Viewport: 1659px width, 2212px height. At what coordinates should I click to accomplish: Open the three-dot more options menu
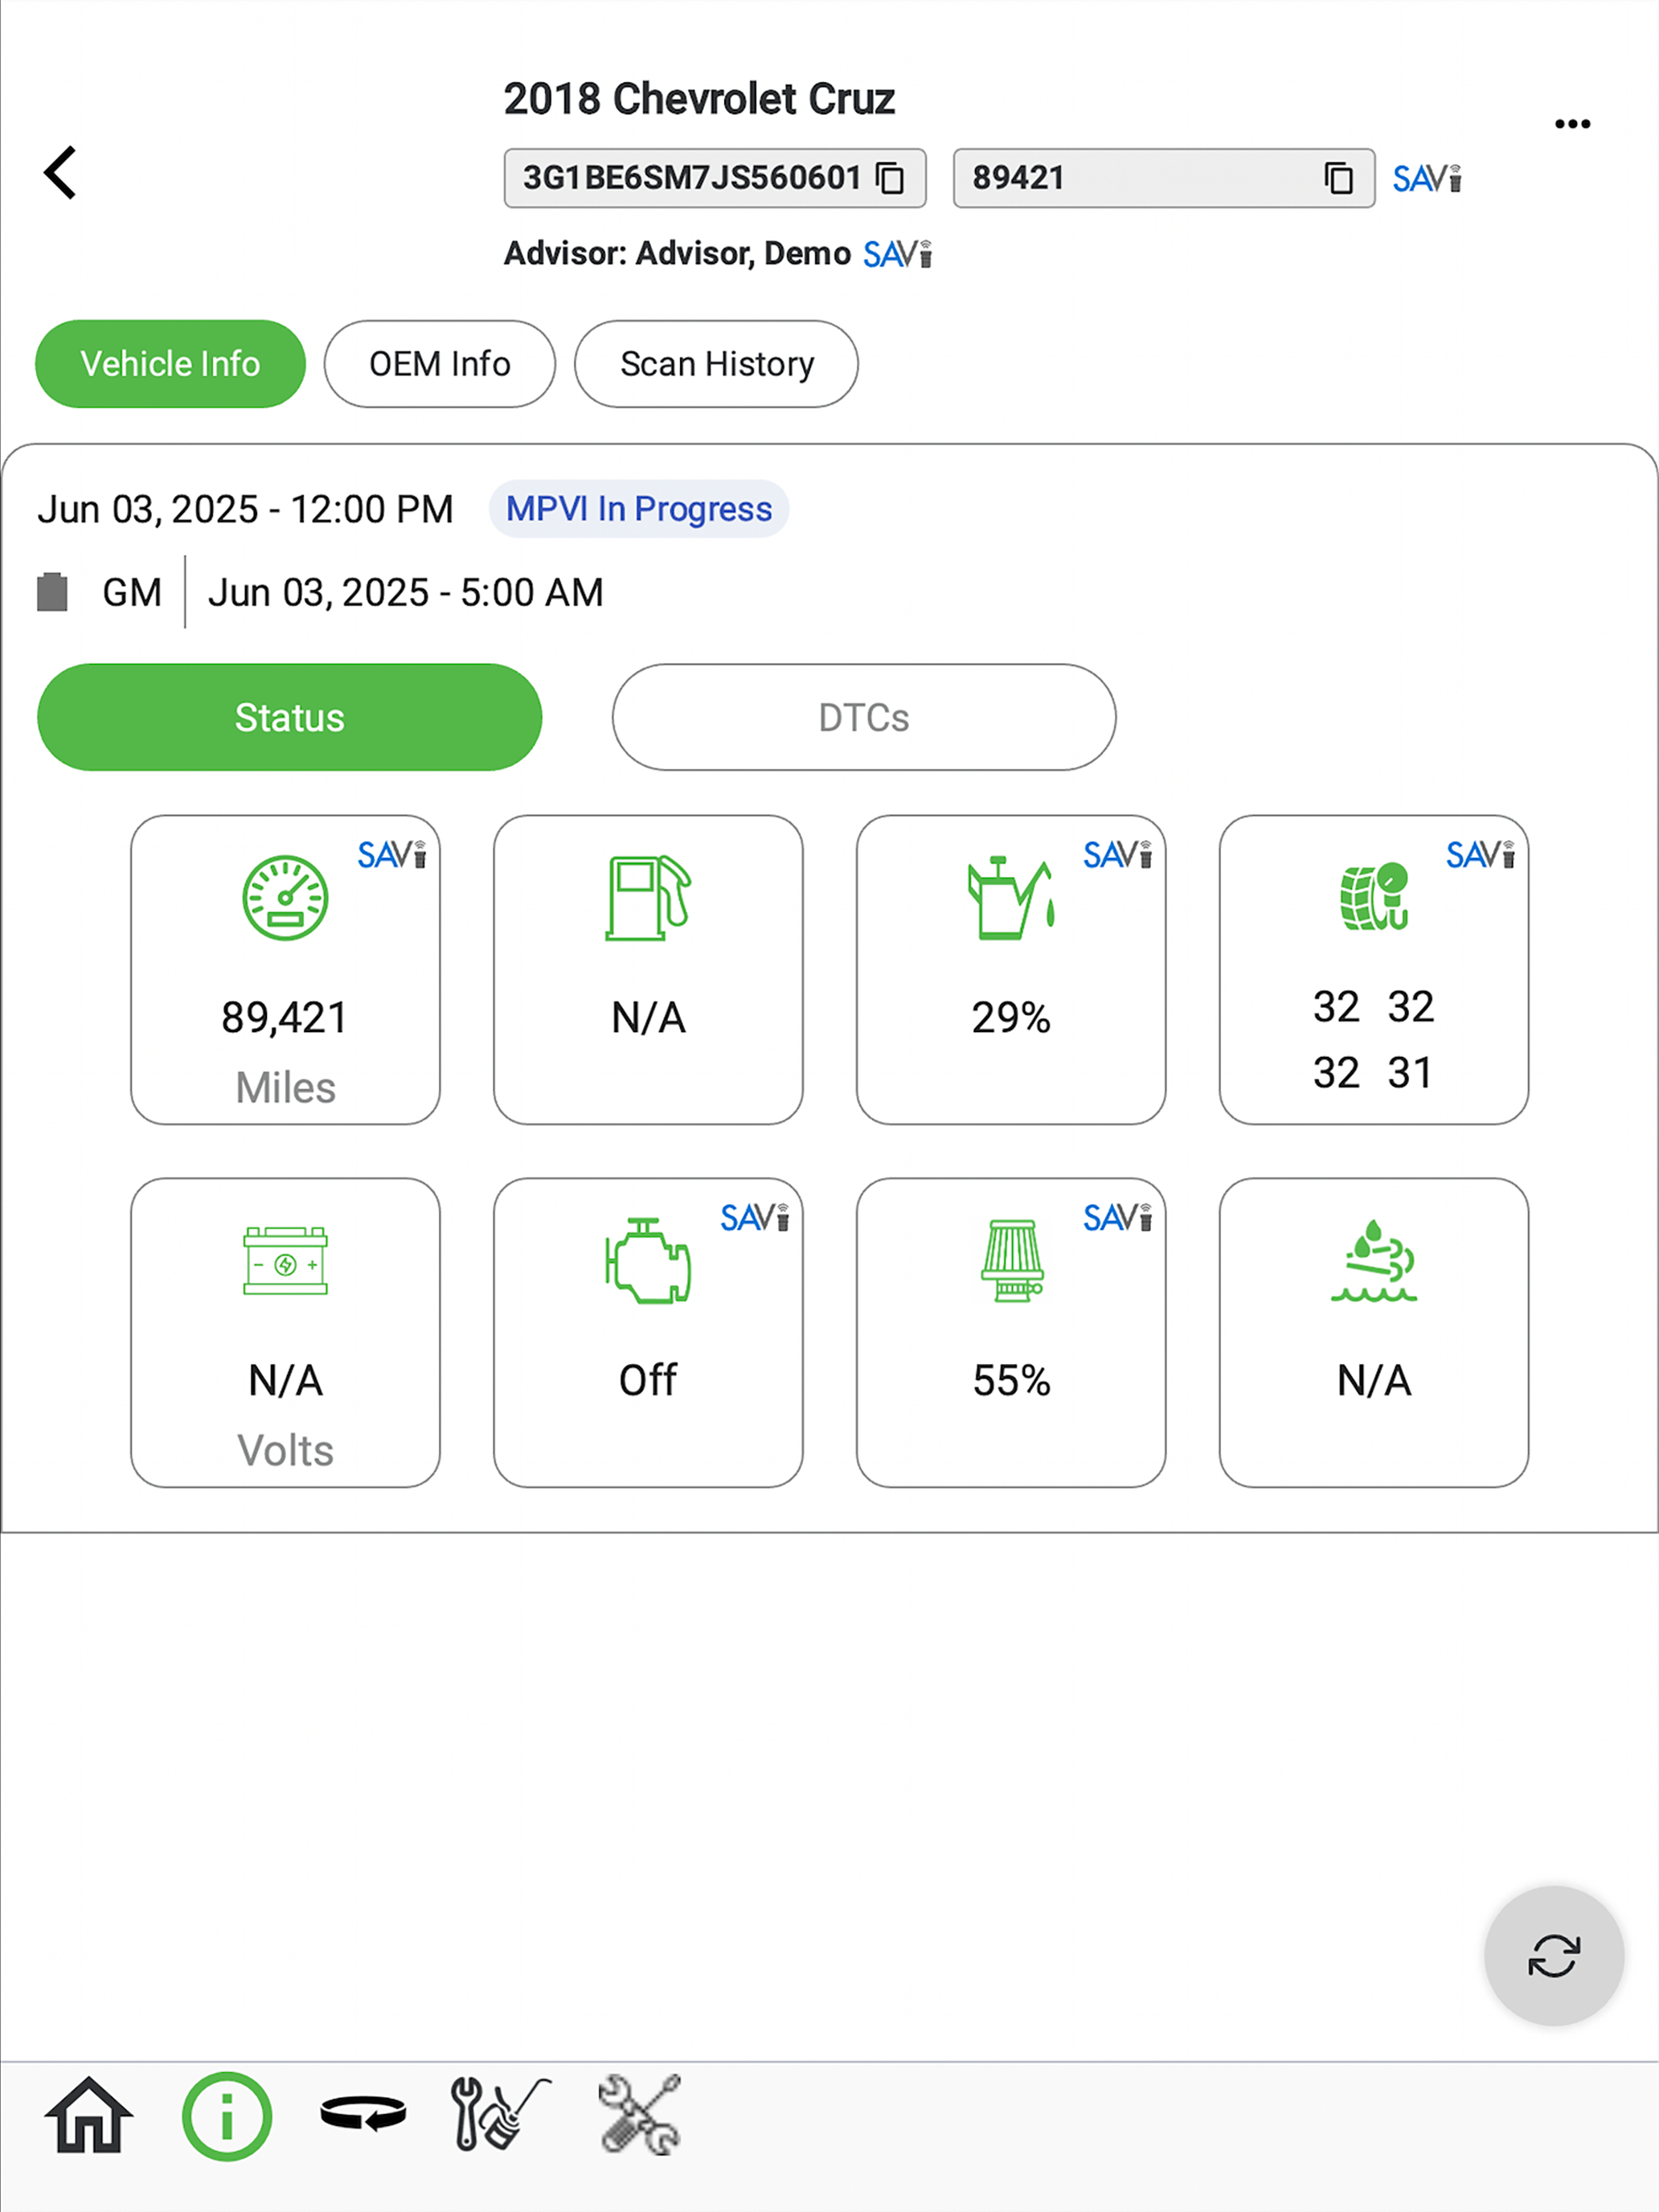coord(1572,124)
